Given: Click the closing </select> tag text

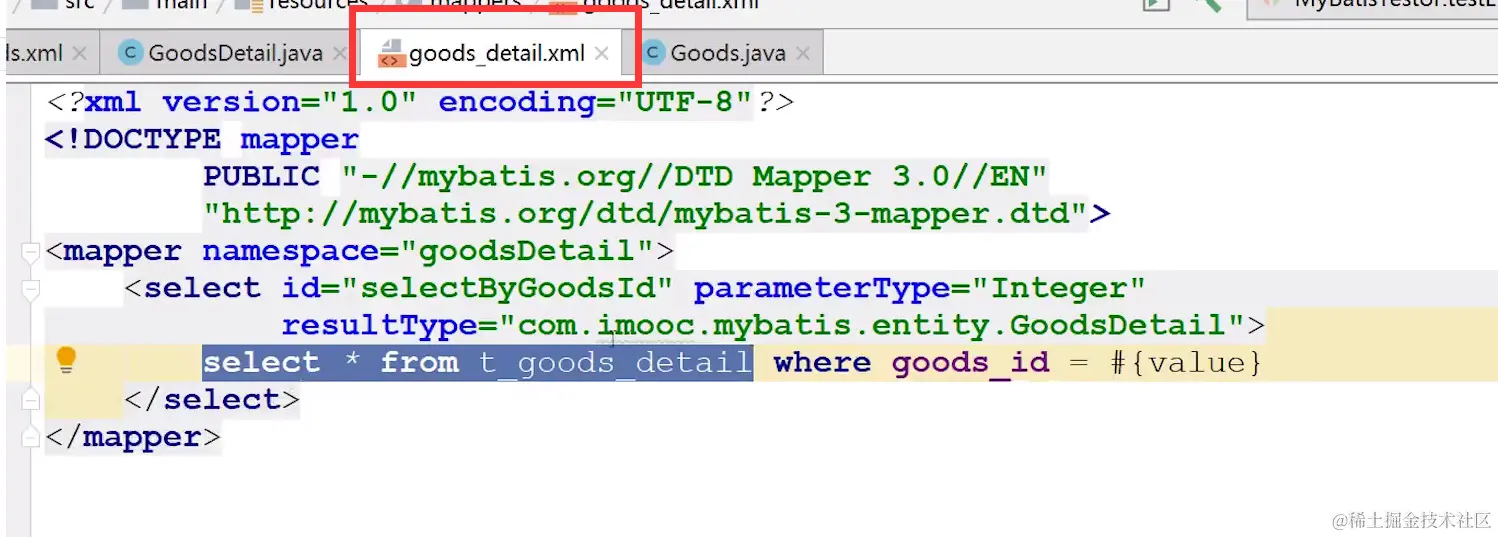Looking at the screenshot, I should click(x=212, y=400).
